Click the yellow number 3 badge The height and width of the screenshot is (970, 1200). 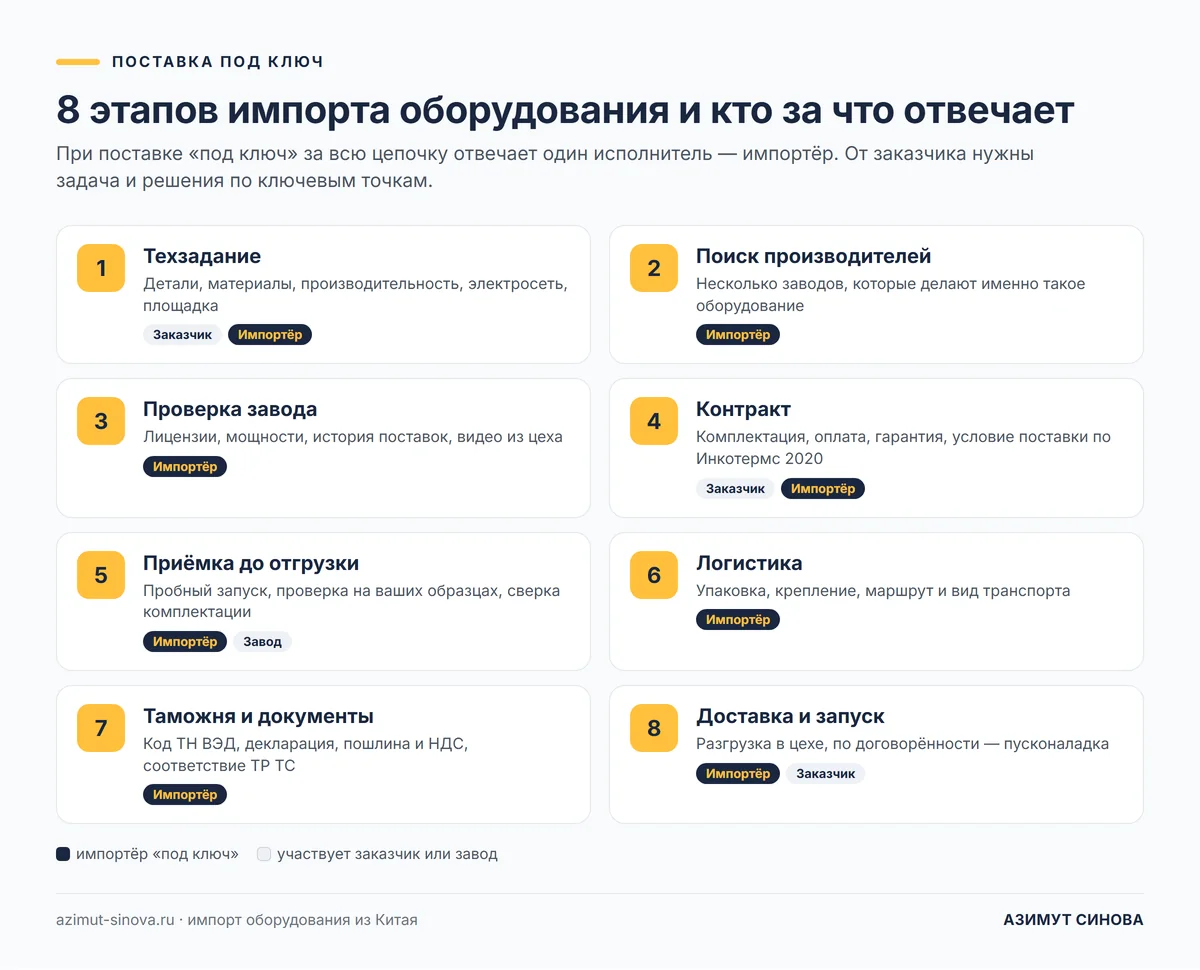101,421
